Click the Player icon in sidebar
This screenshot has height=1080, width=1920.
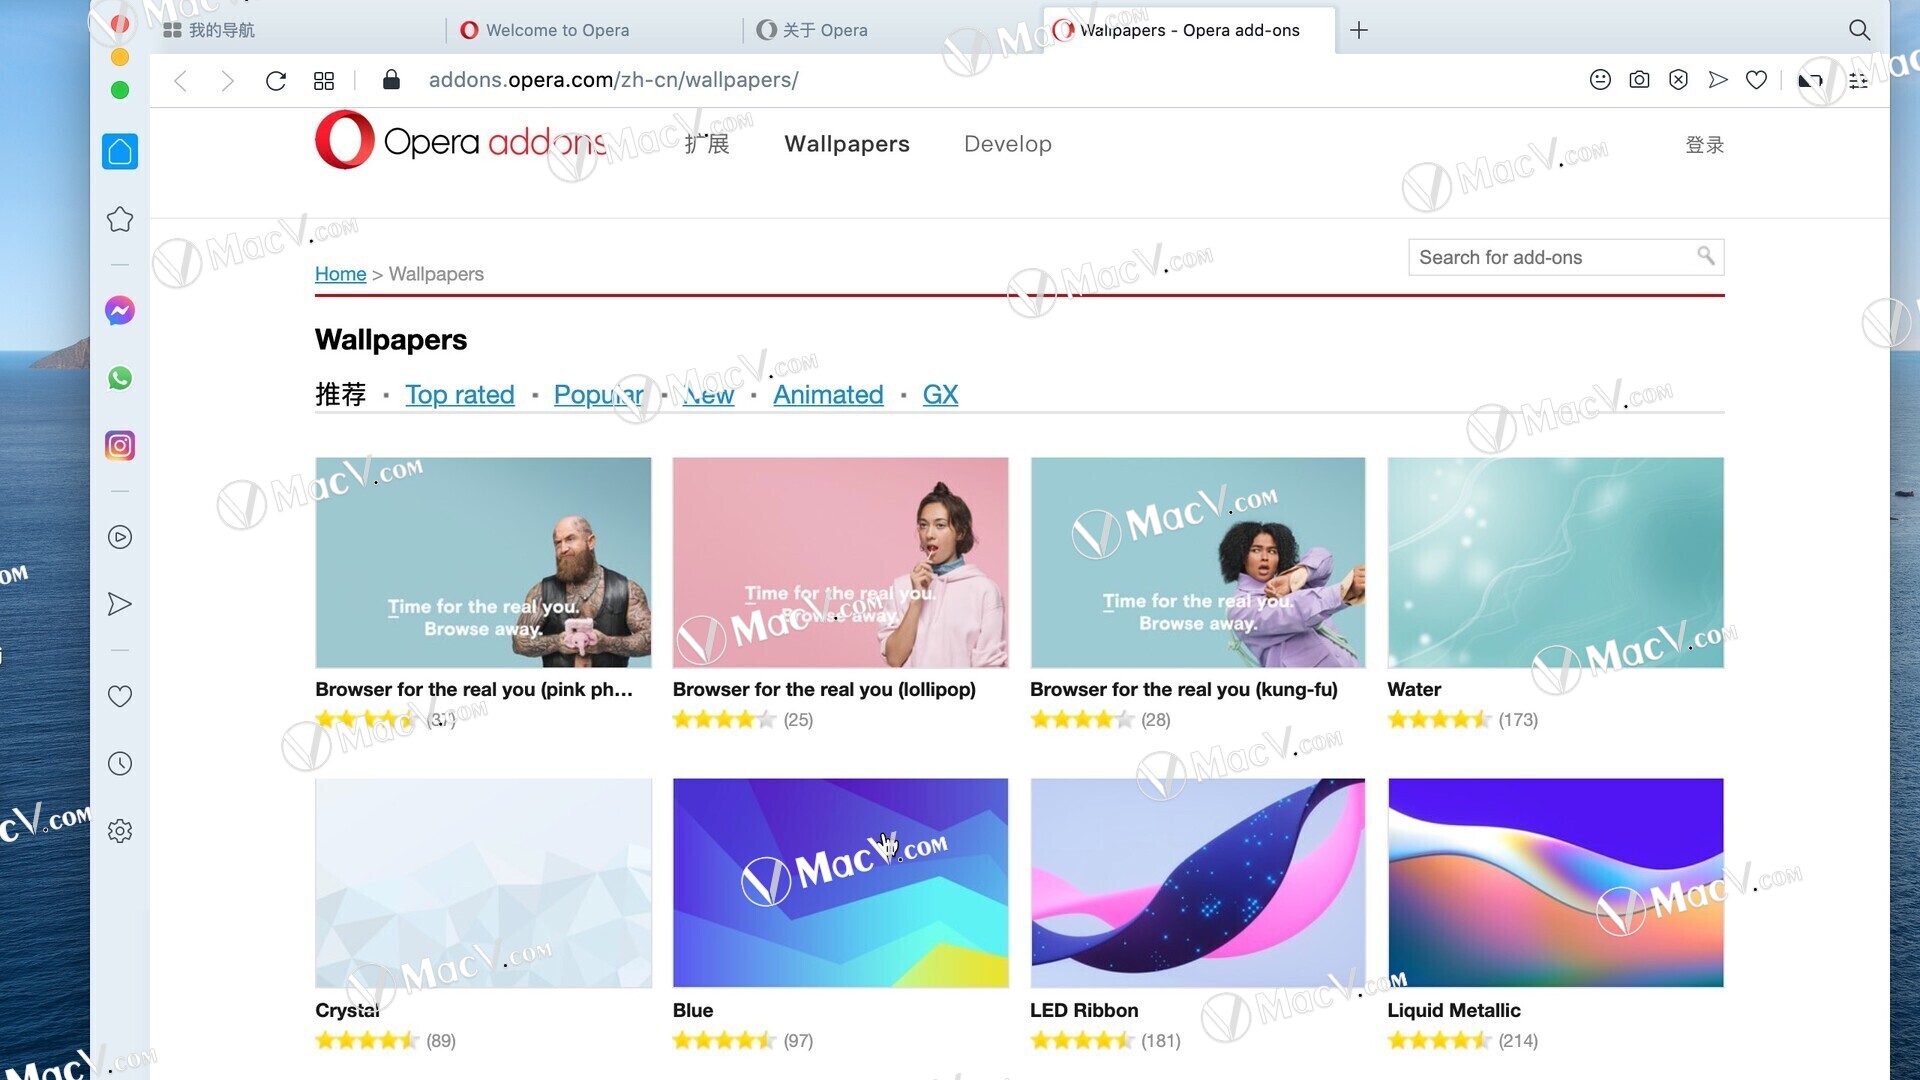click(x=120, y=537)
